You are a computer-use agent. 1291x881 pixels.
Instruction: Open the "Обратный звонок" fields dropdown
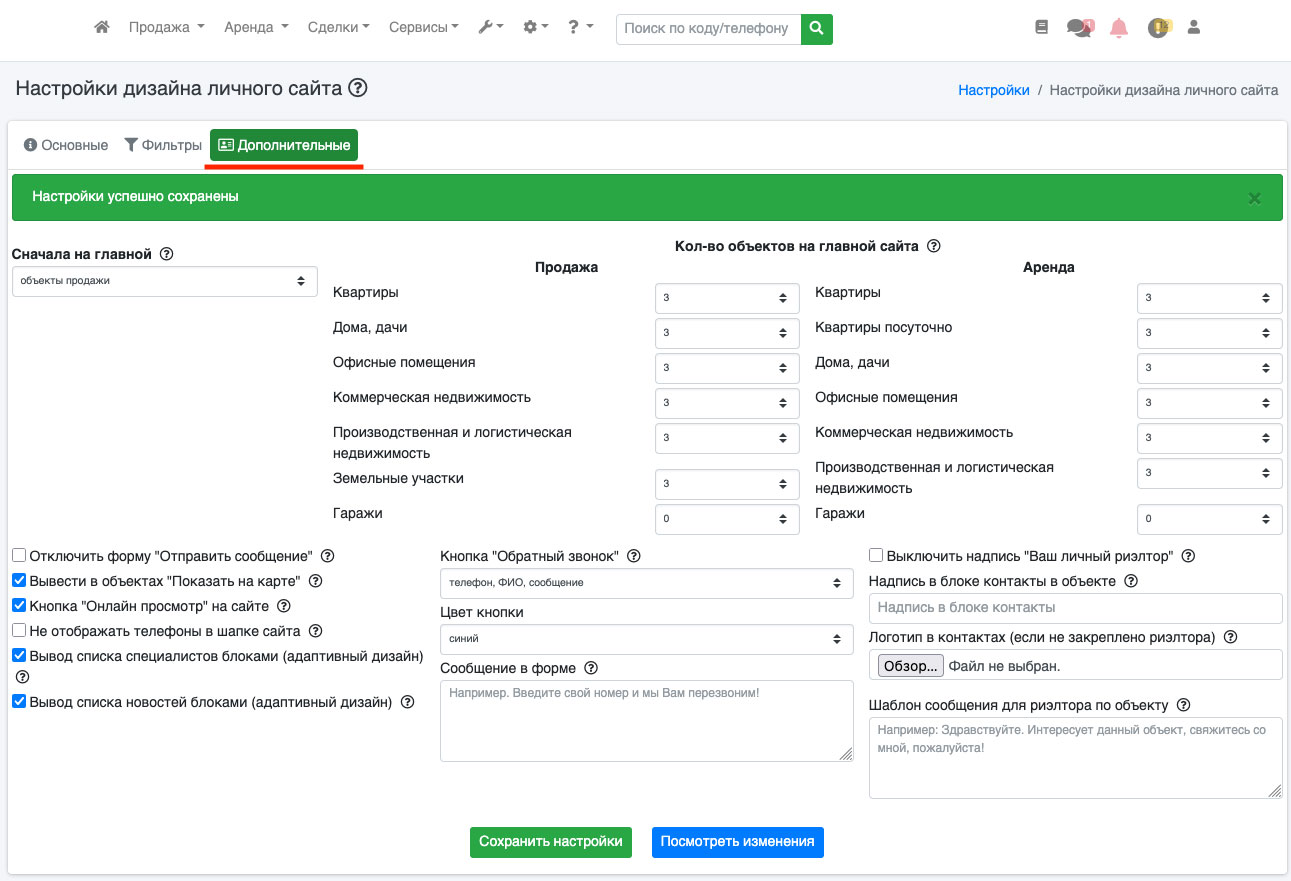(647, 582)
